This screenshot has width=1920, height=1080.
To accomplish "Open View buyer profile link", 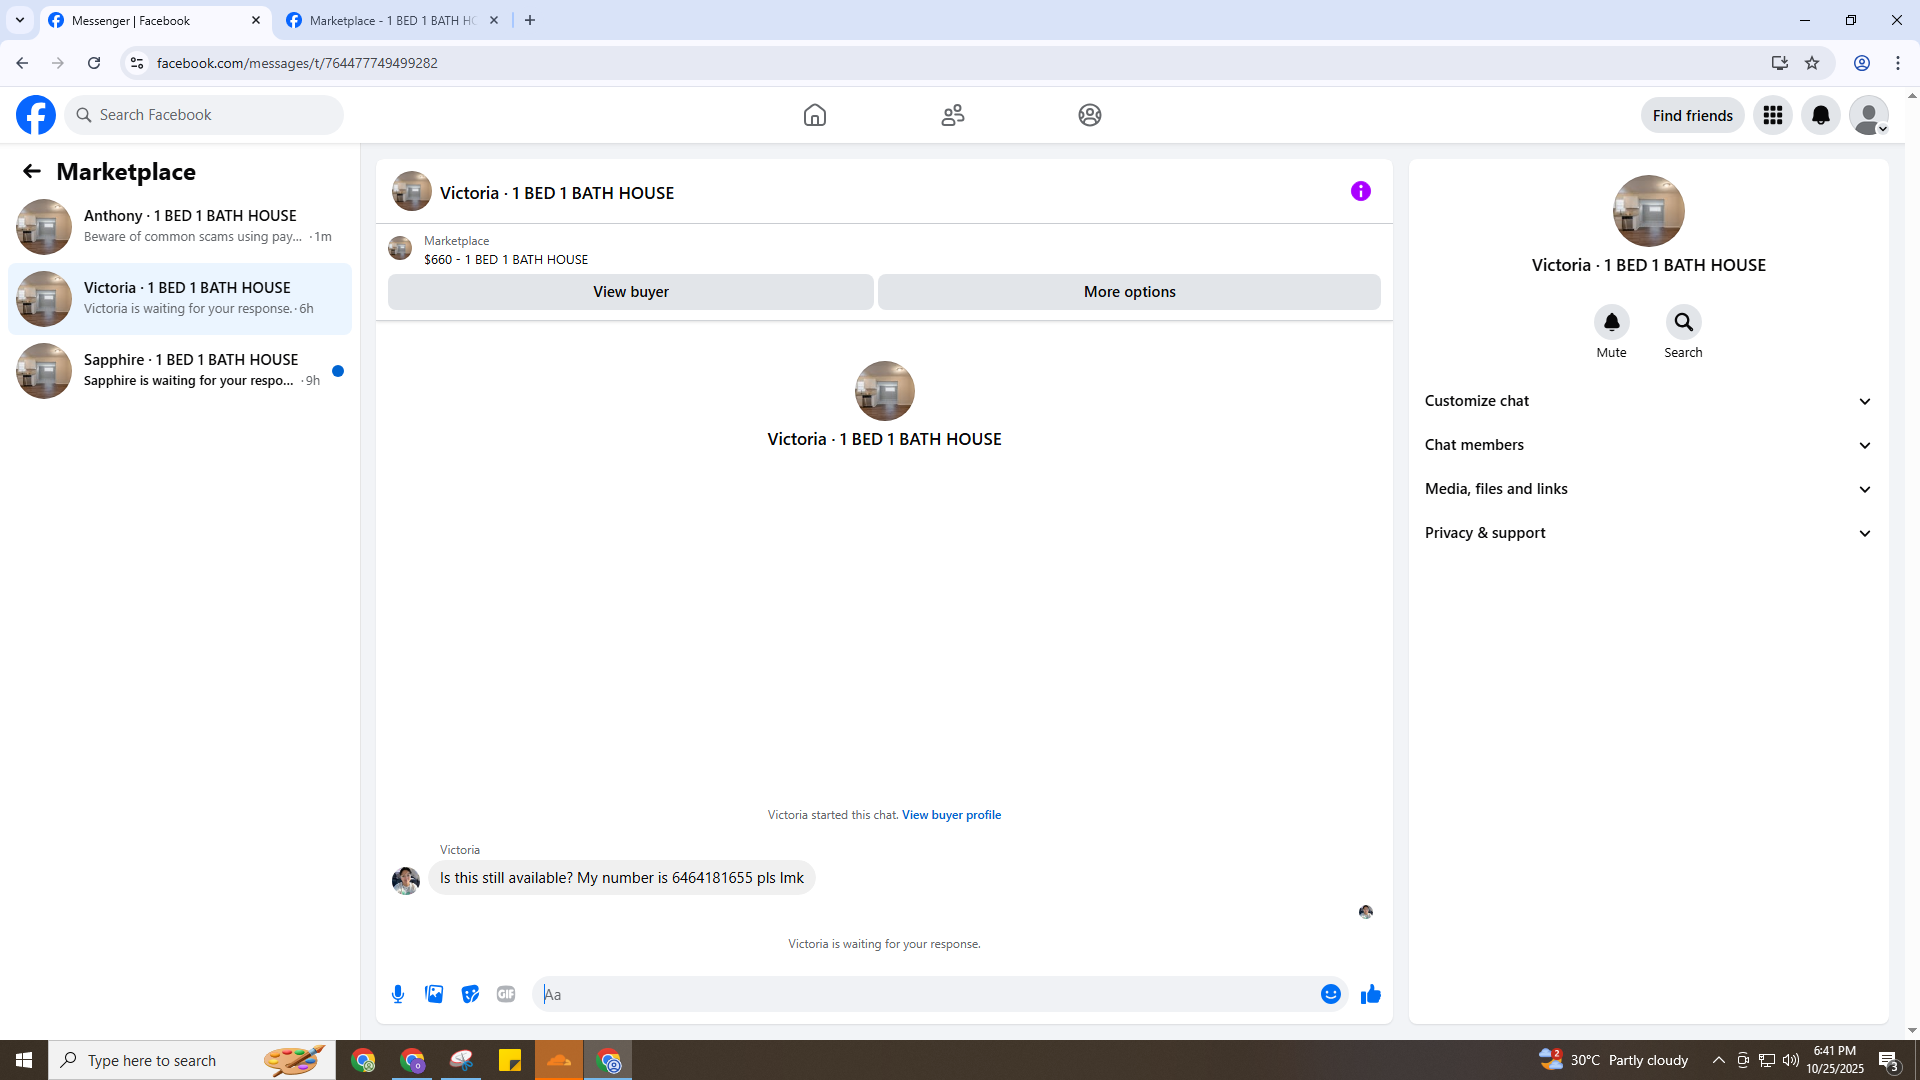I will coord(951,815).
